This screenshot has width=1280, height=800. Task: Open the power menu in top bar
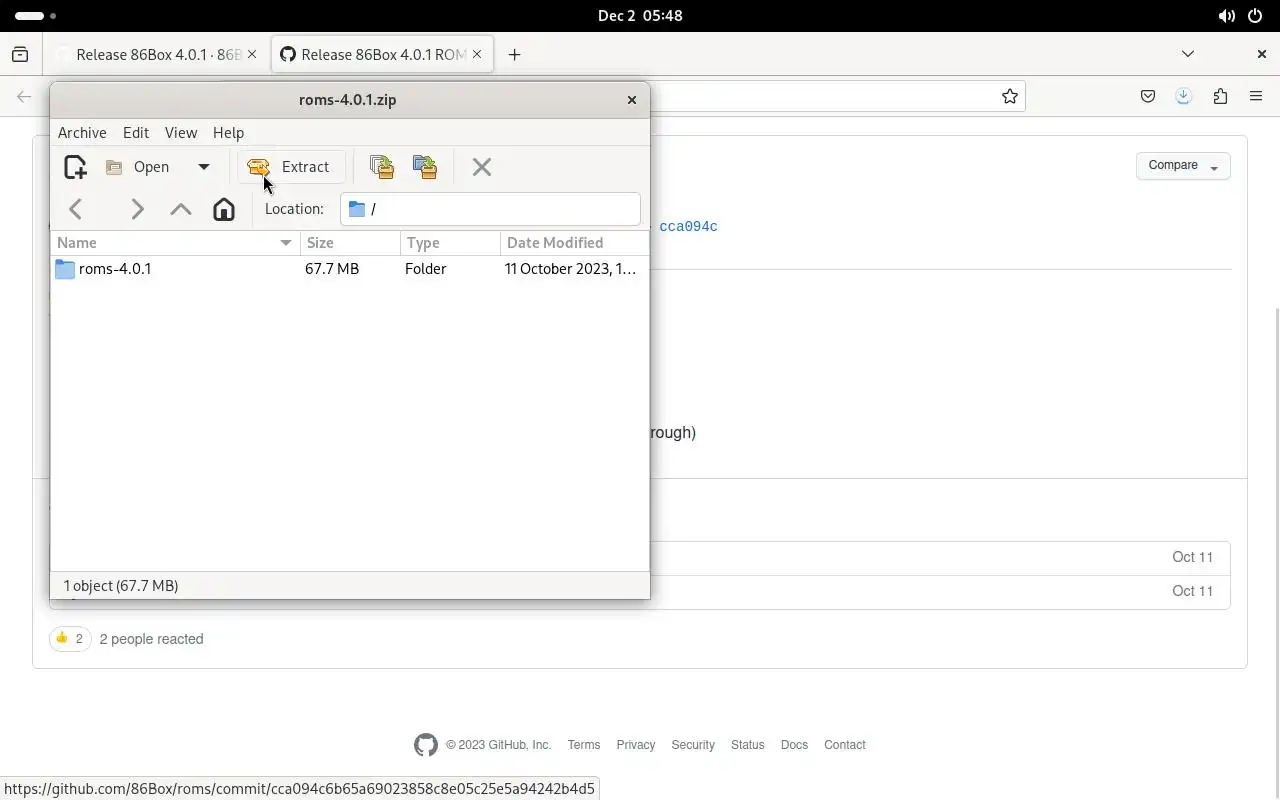[x=1256, y=16]
